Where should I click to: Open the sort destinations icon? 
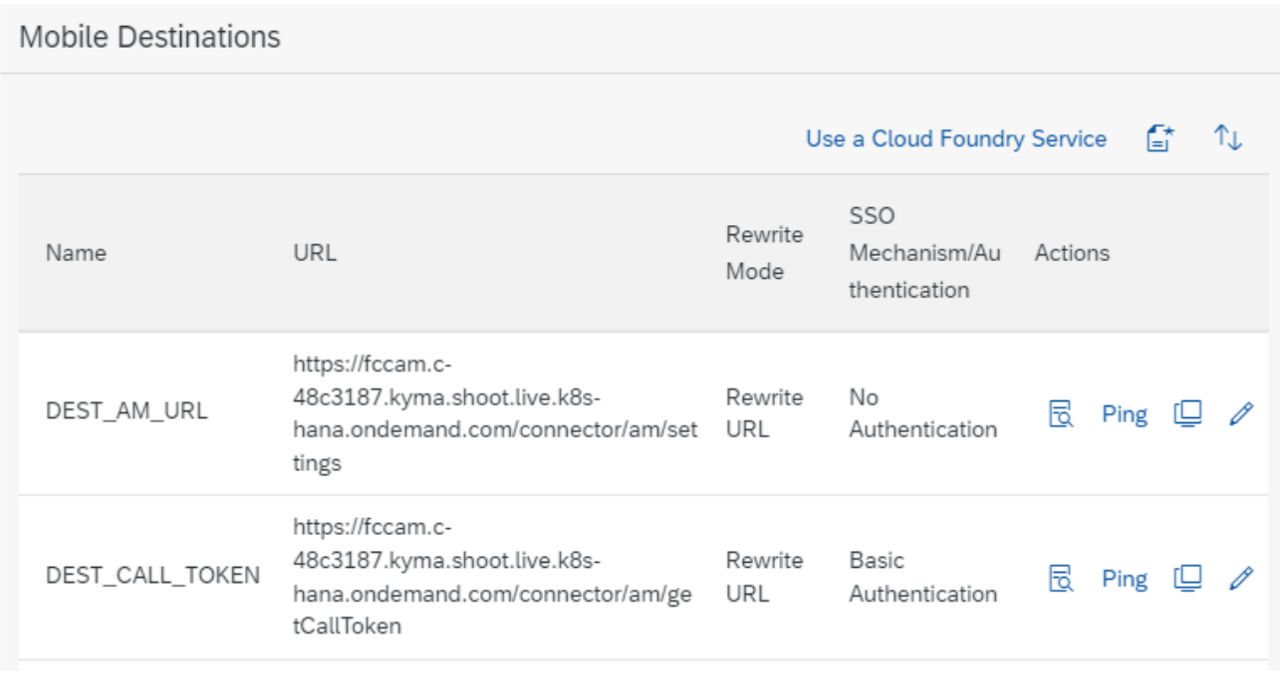pyautogui.click(x=1228, y=138)
